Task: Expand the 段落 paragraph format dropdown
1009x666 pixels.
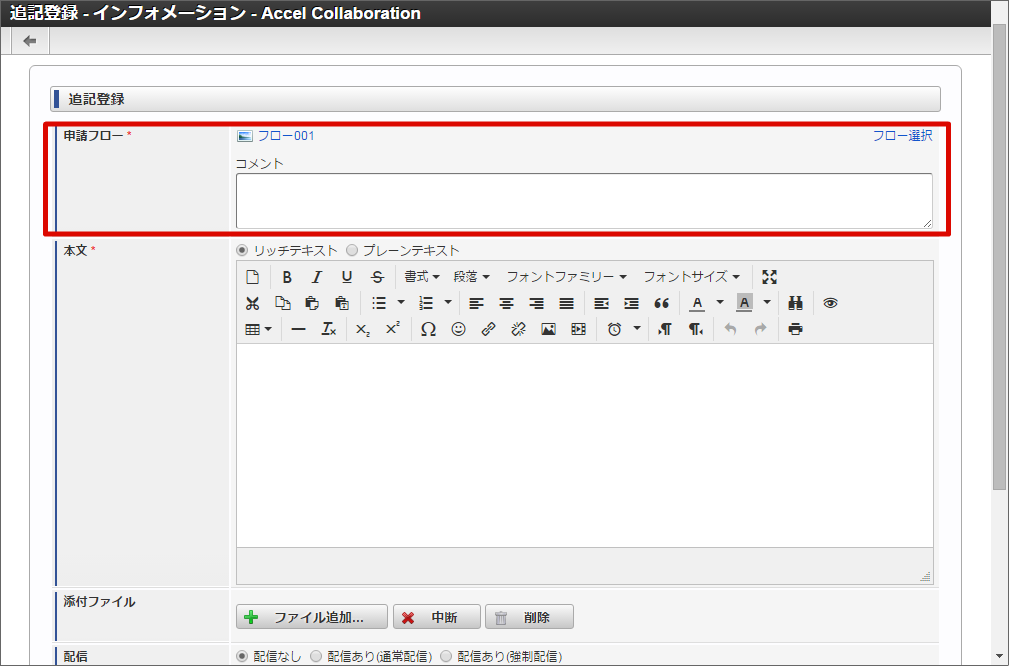Action: coord(472,276)
